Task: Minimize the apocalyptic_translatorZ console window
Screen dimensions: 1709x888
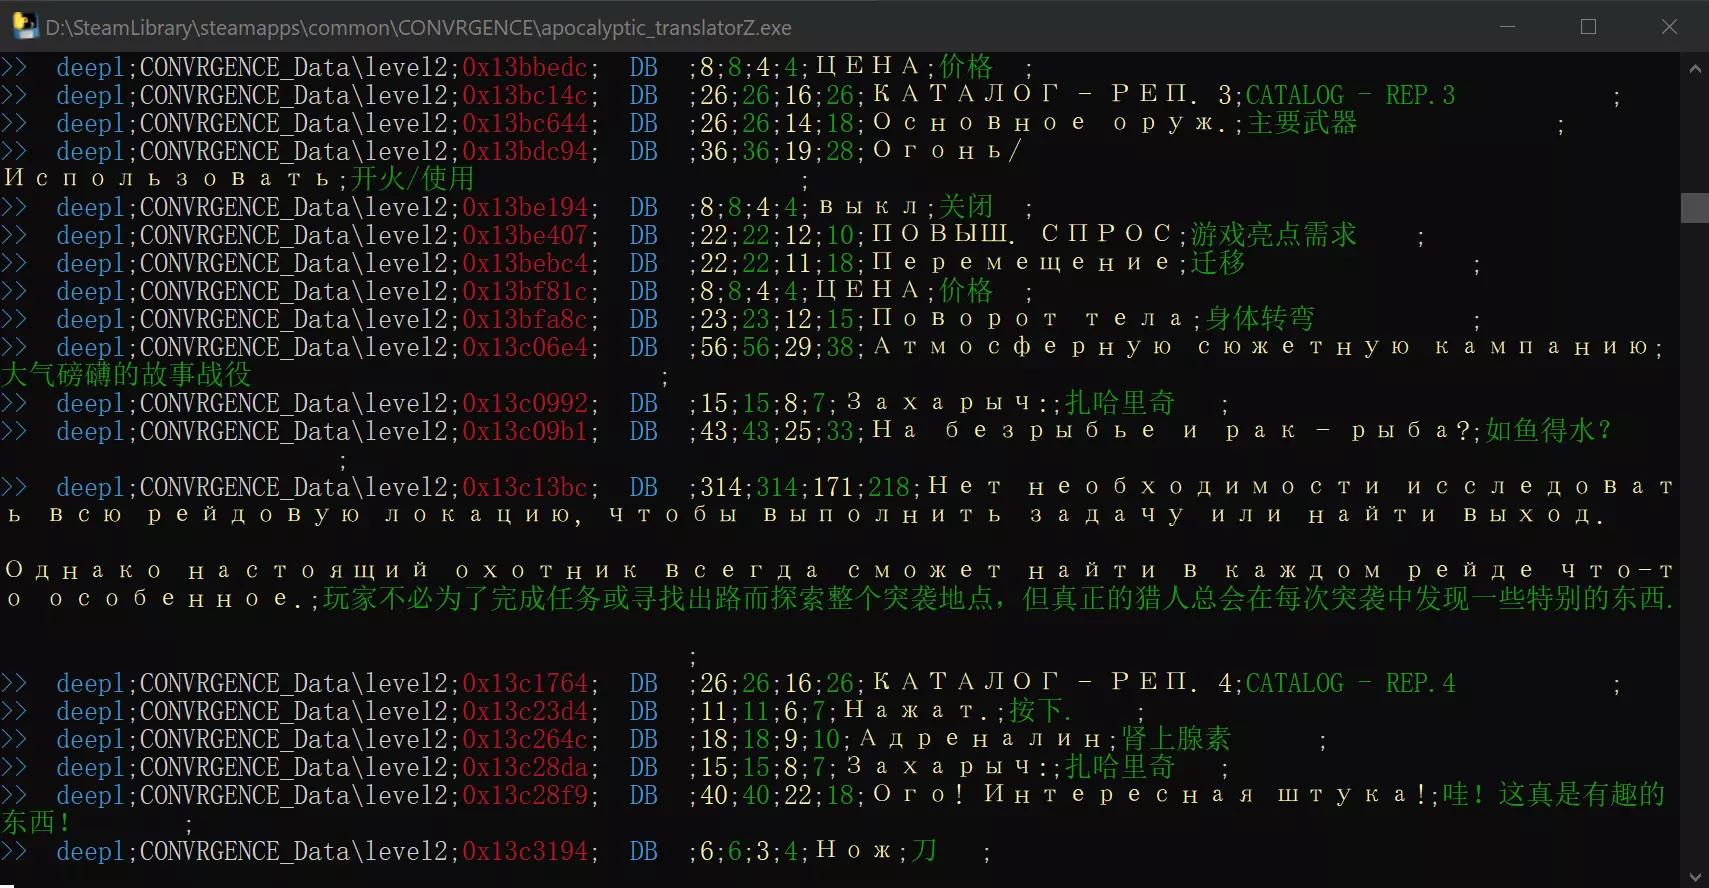Action: pyautogui.click(x=1508, y=27)
